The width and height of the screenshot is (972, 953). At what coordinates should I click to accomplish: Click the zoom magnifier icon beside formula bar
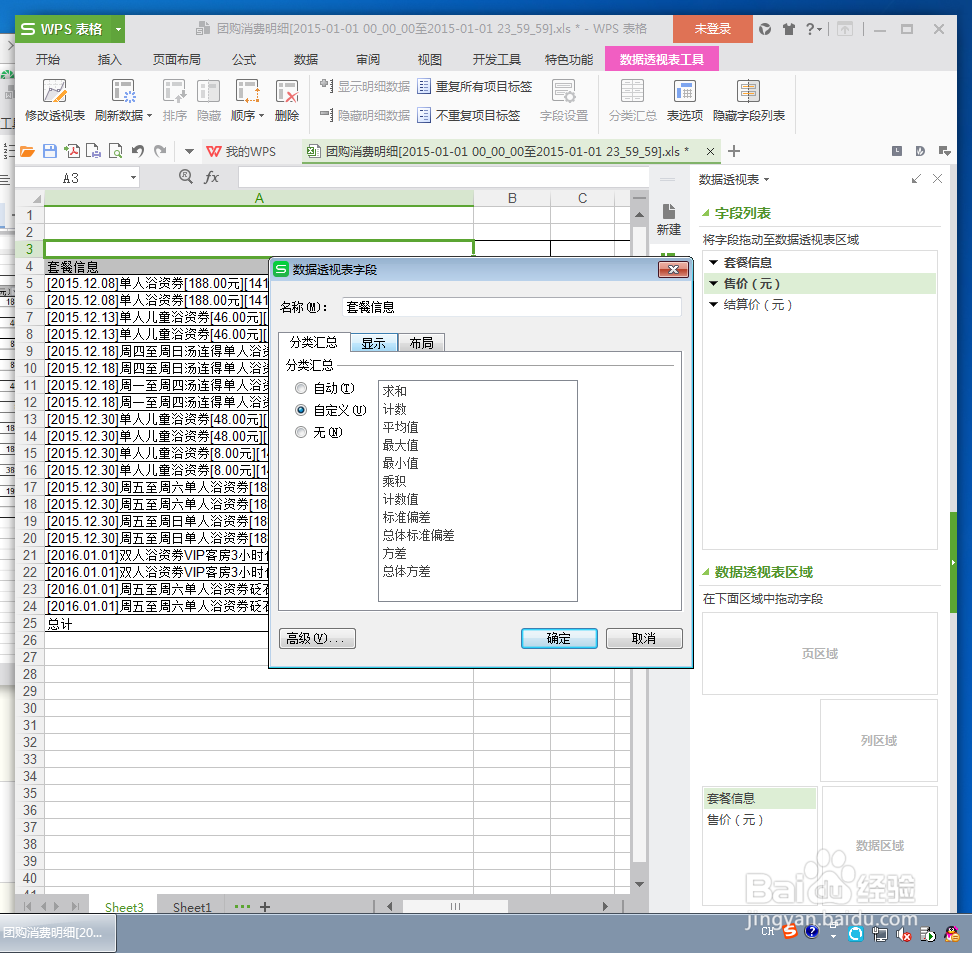[x=185, y=177]
